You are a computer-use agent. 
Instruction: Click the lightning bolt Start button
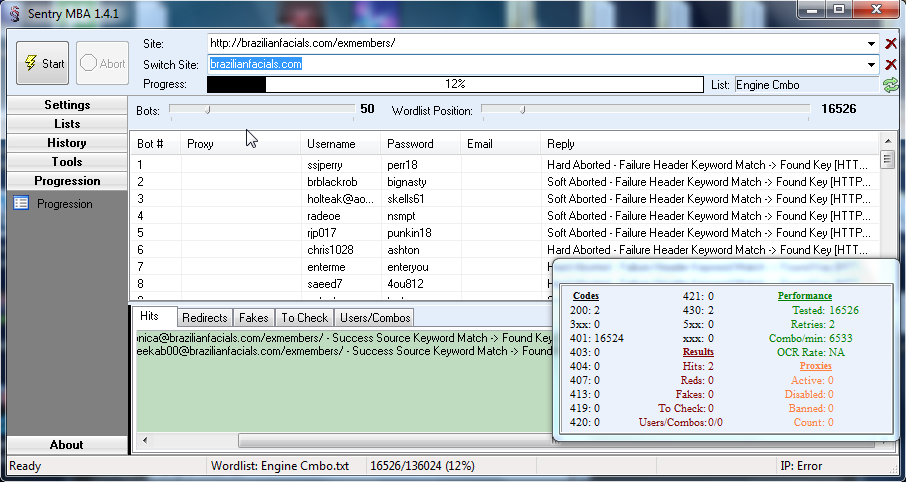42,64
